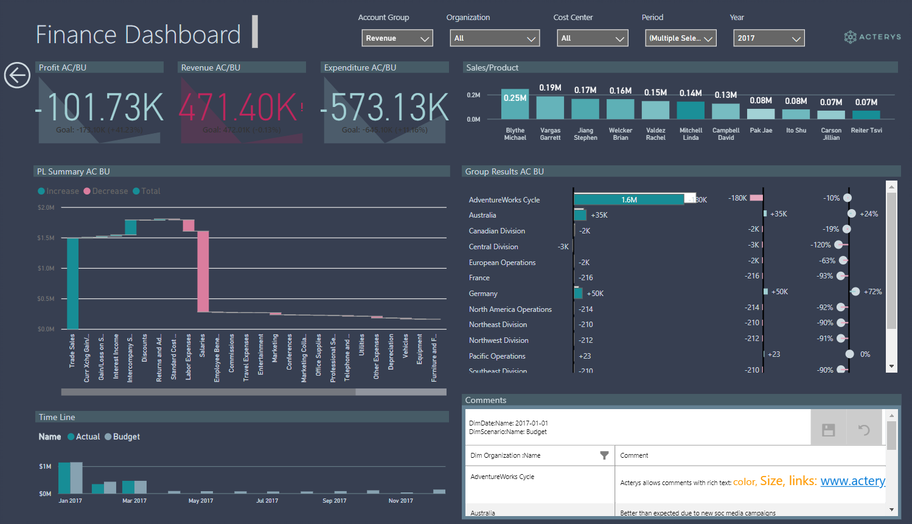Click the Sales/Product panel title
The image size is (912, 524).
492,67
